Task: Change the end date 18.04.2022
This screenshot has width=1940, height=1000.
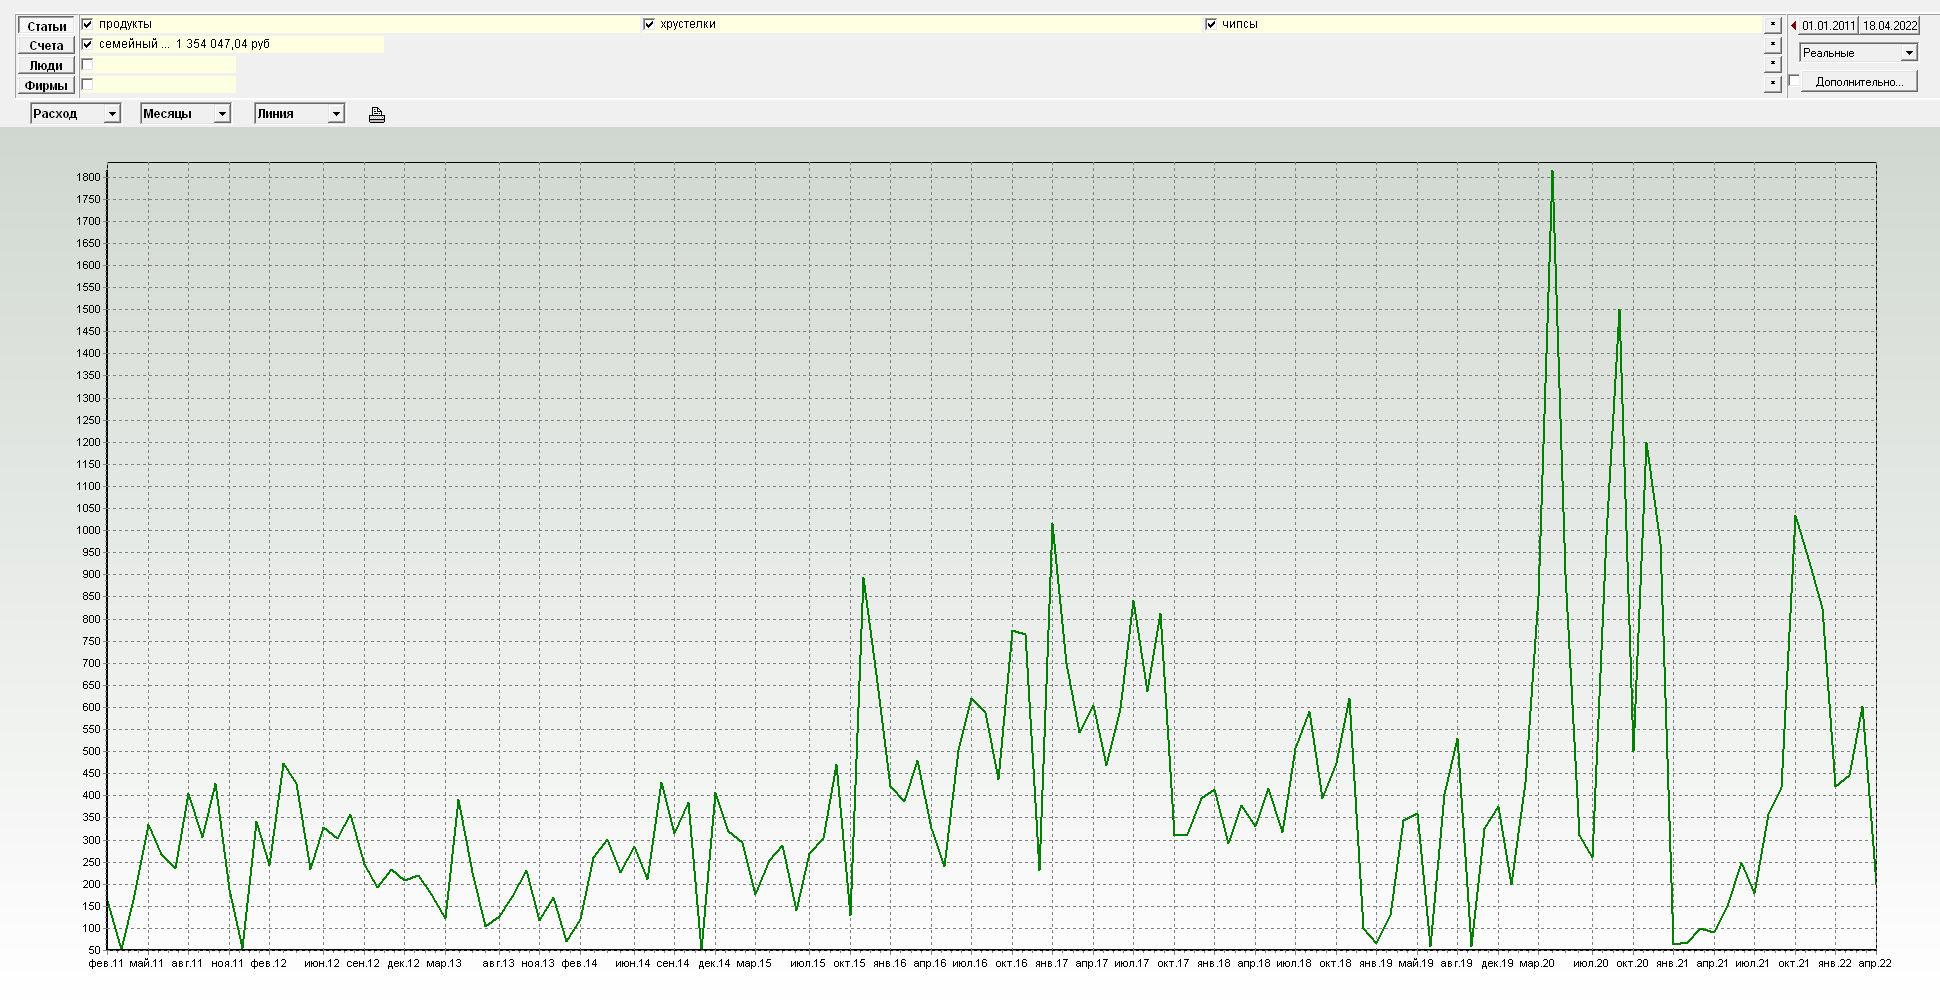Action: 1889,26
